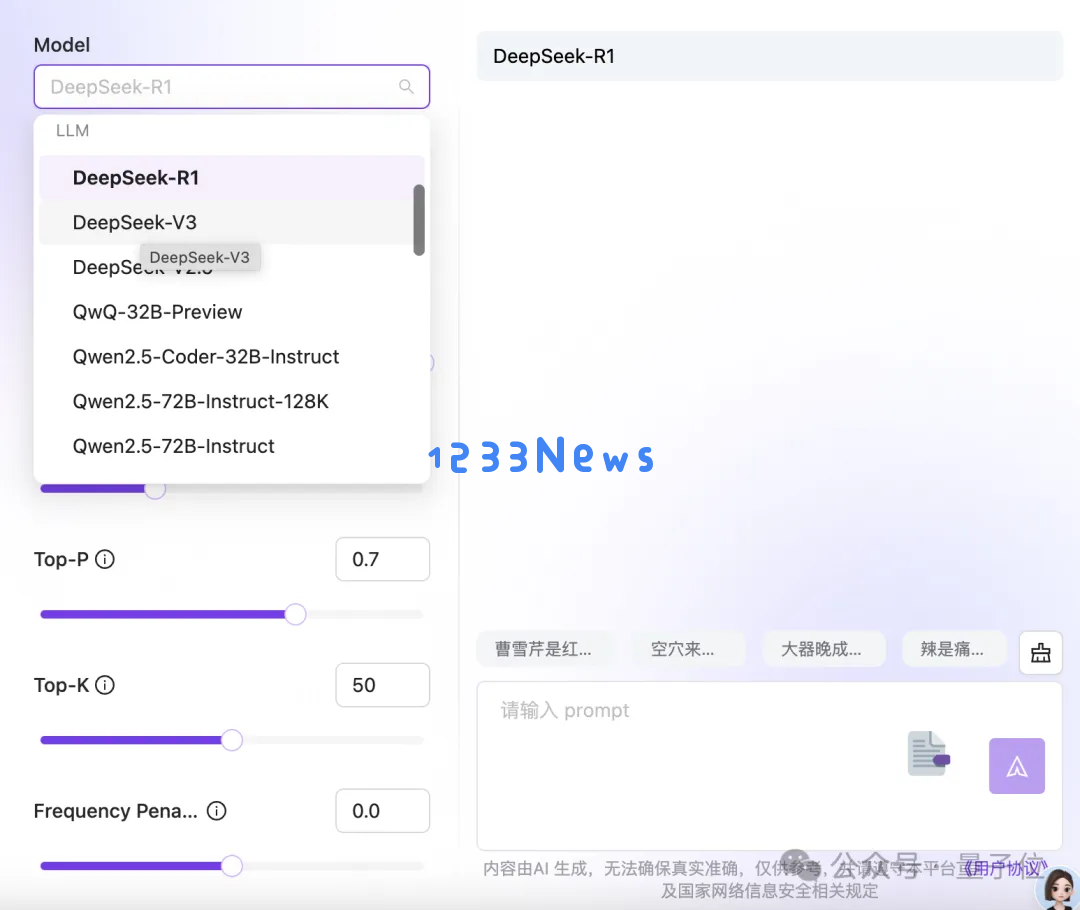Screen dimensions: 1080x910
Task: Click the model list scrollbar thumb
Action: click(x=419, y=220)
